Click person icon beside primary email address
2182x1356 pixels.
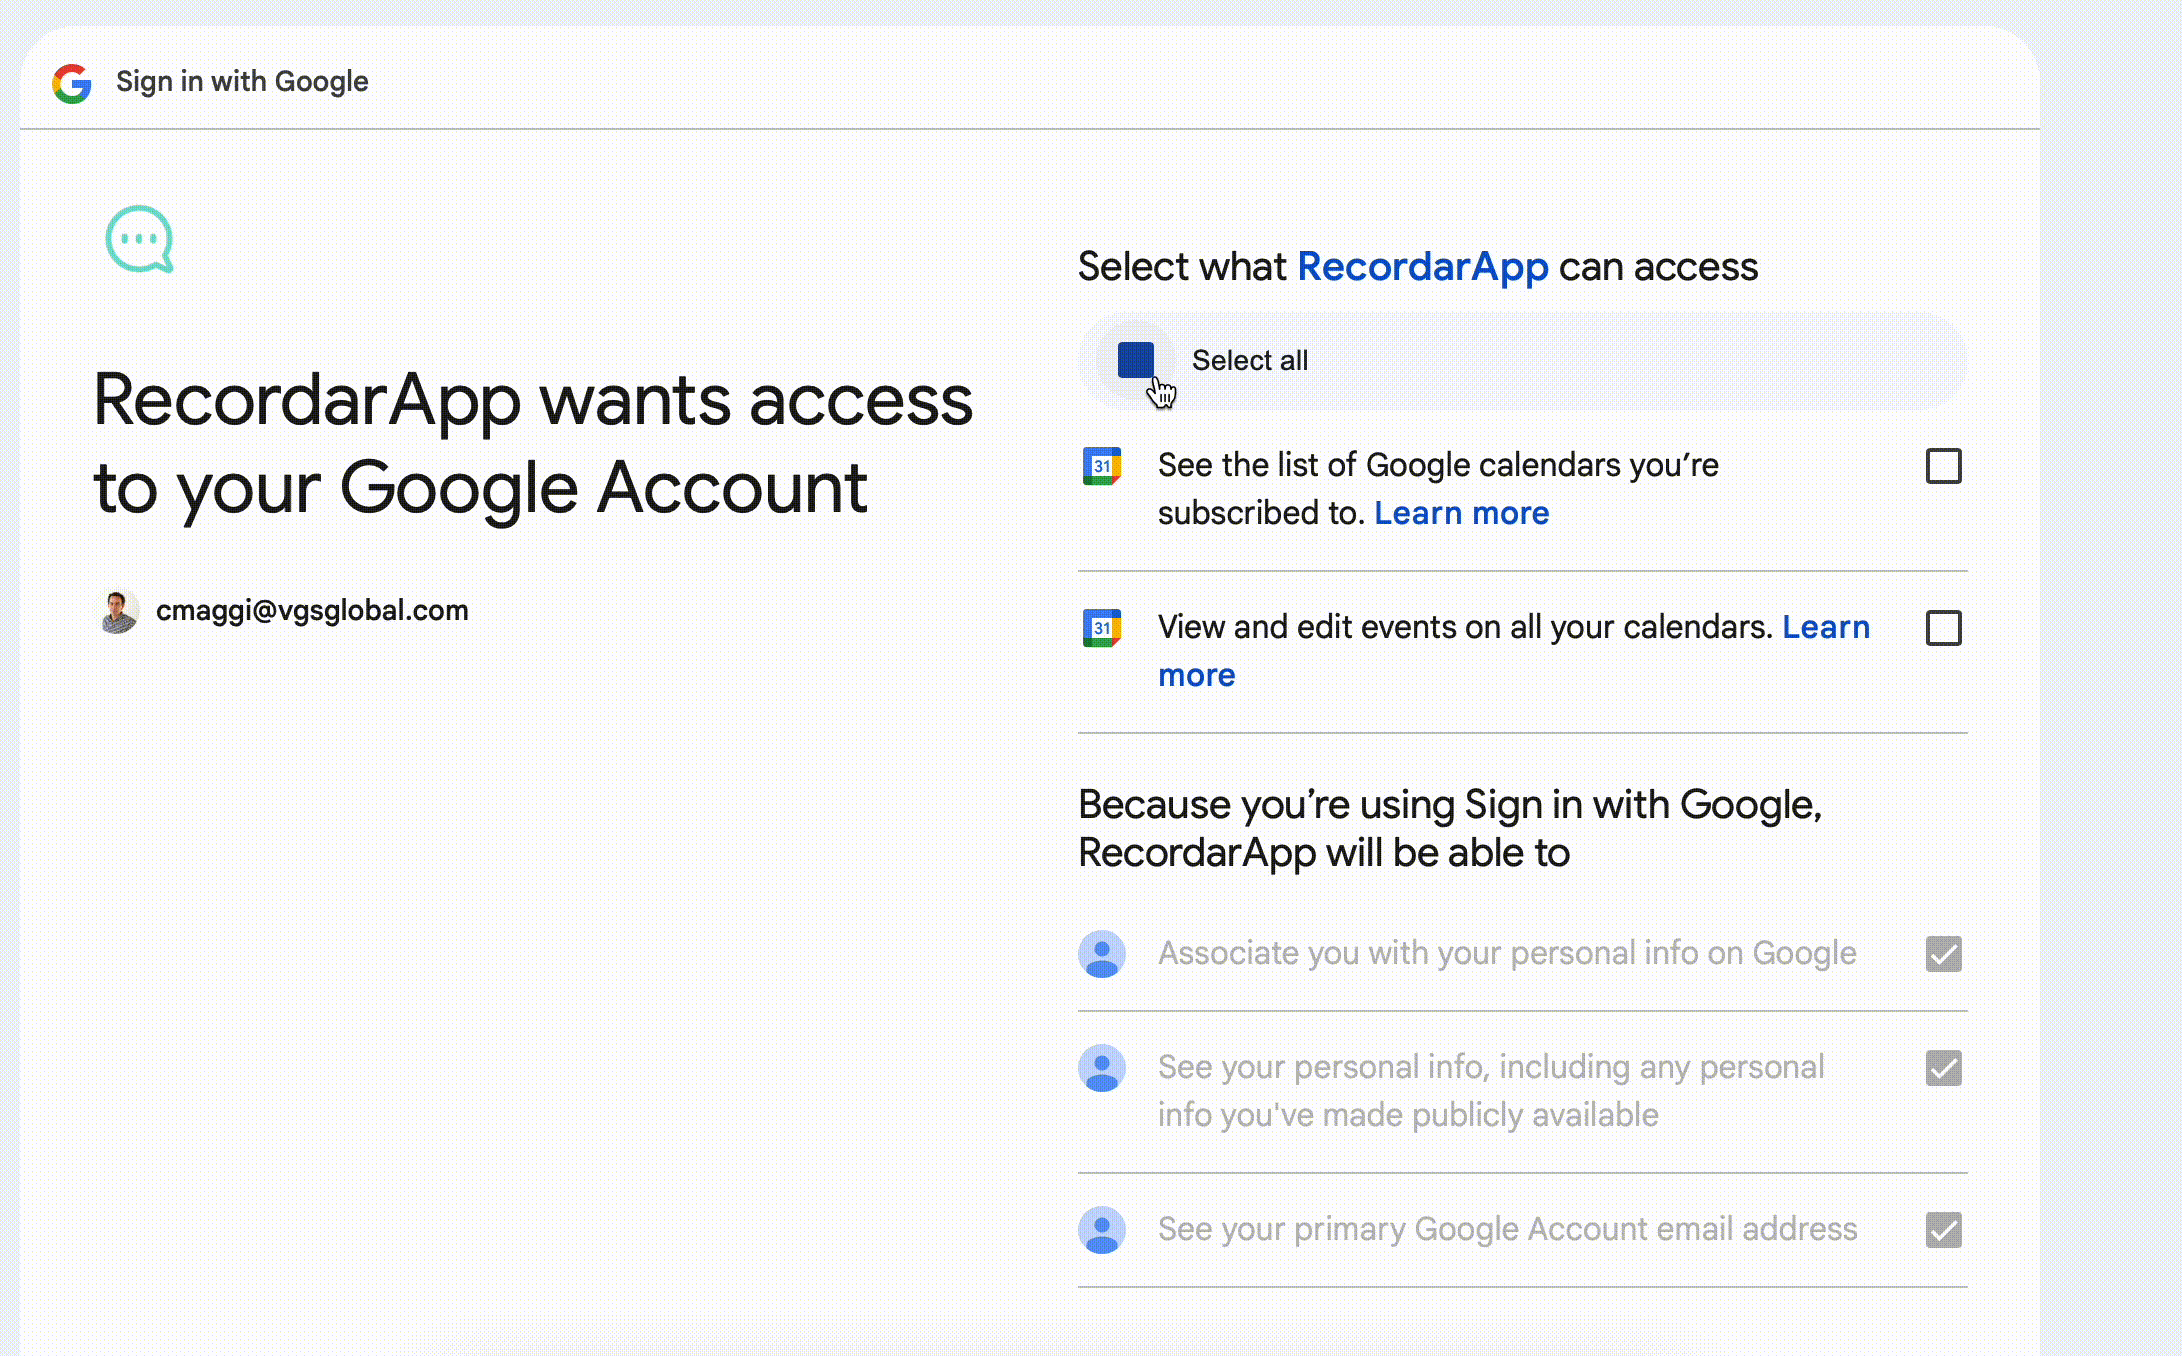(x=1102, y=1230)
